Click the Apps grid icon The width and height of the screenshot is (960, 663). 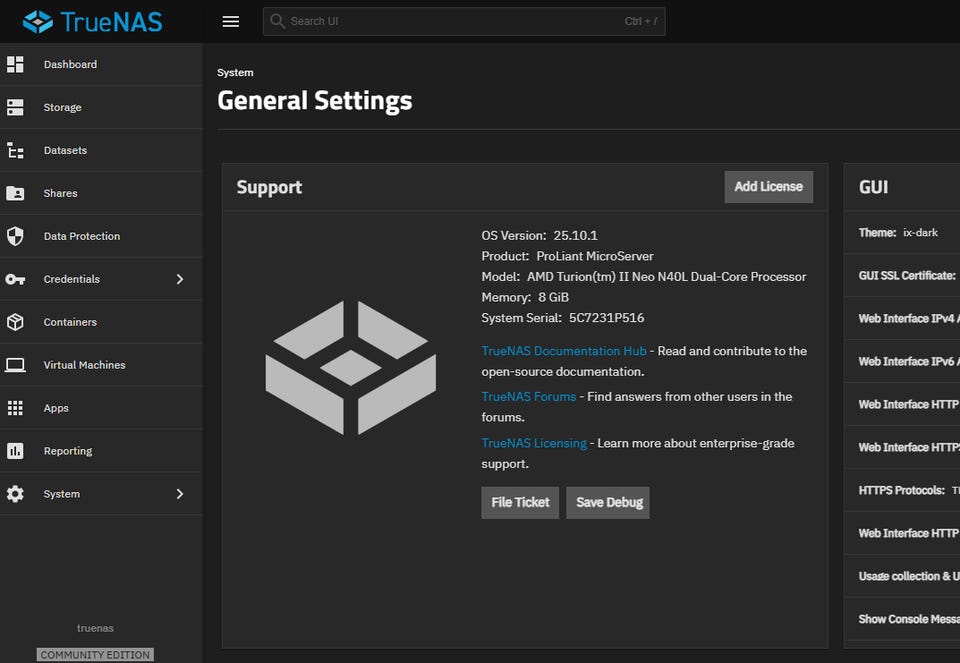click(x=15, y=408)
